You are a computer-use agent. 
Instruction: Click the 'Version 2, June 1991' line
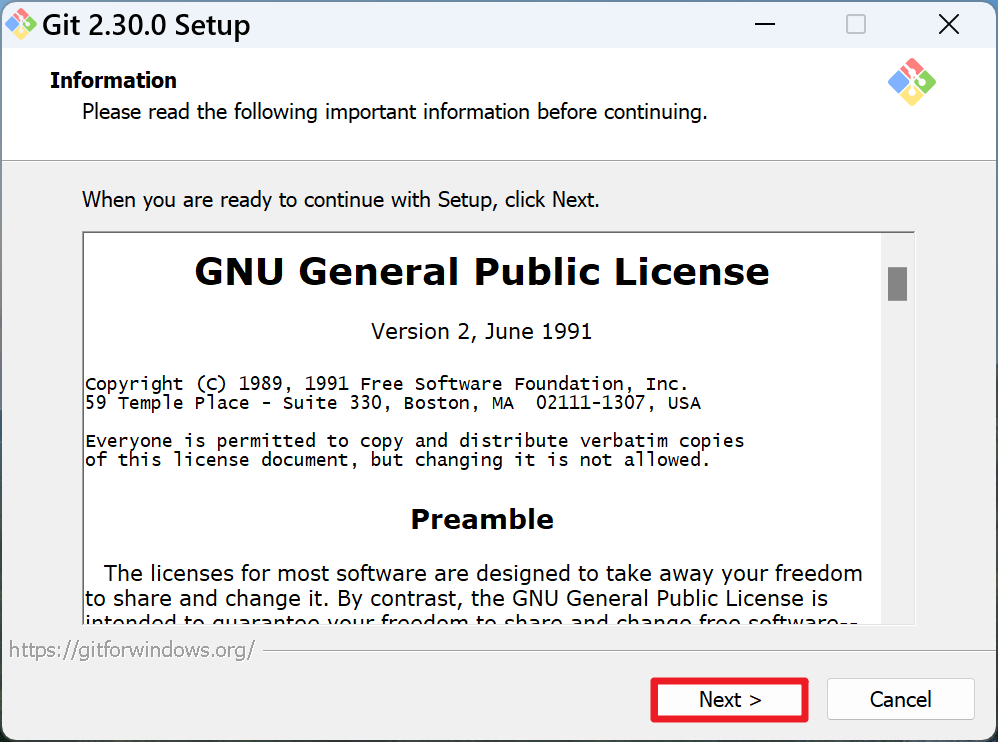(482, 332)
